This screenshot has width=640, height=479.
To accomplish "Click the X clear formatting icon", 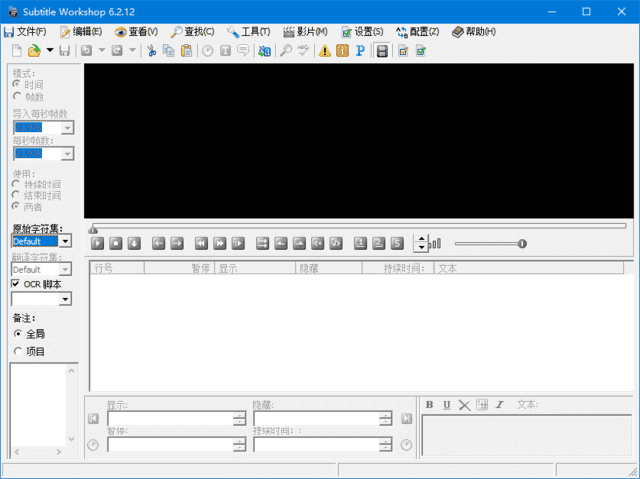I will (x=464, y=405).
